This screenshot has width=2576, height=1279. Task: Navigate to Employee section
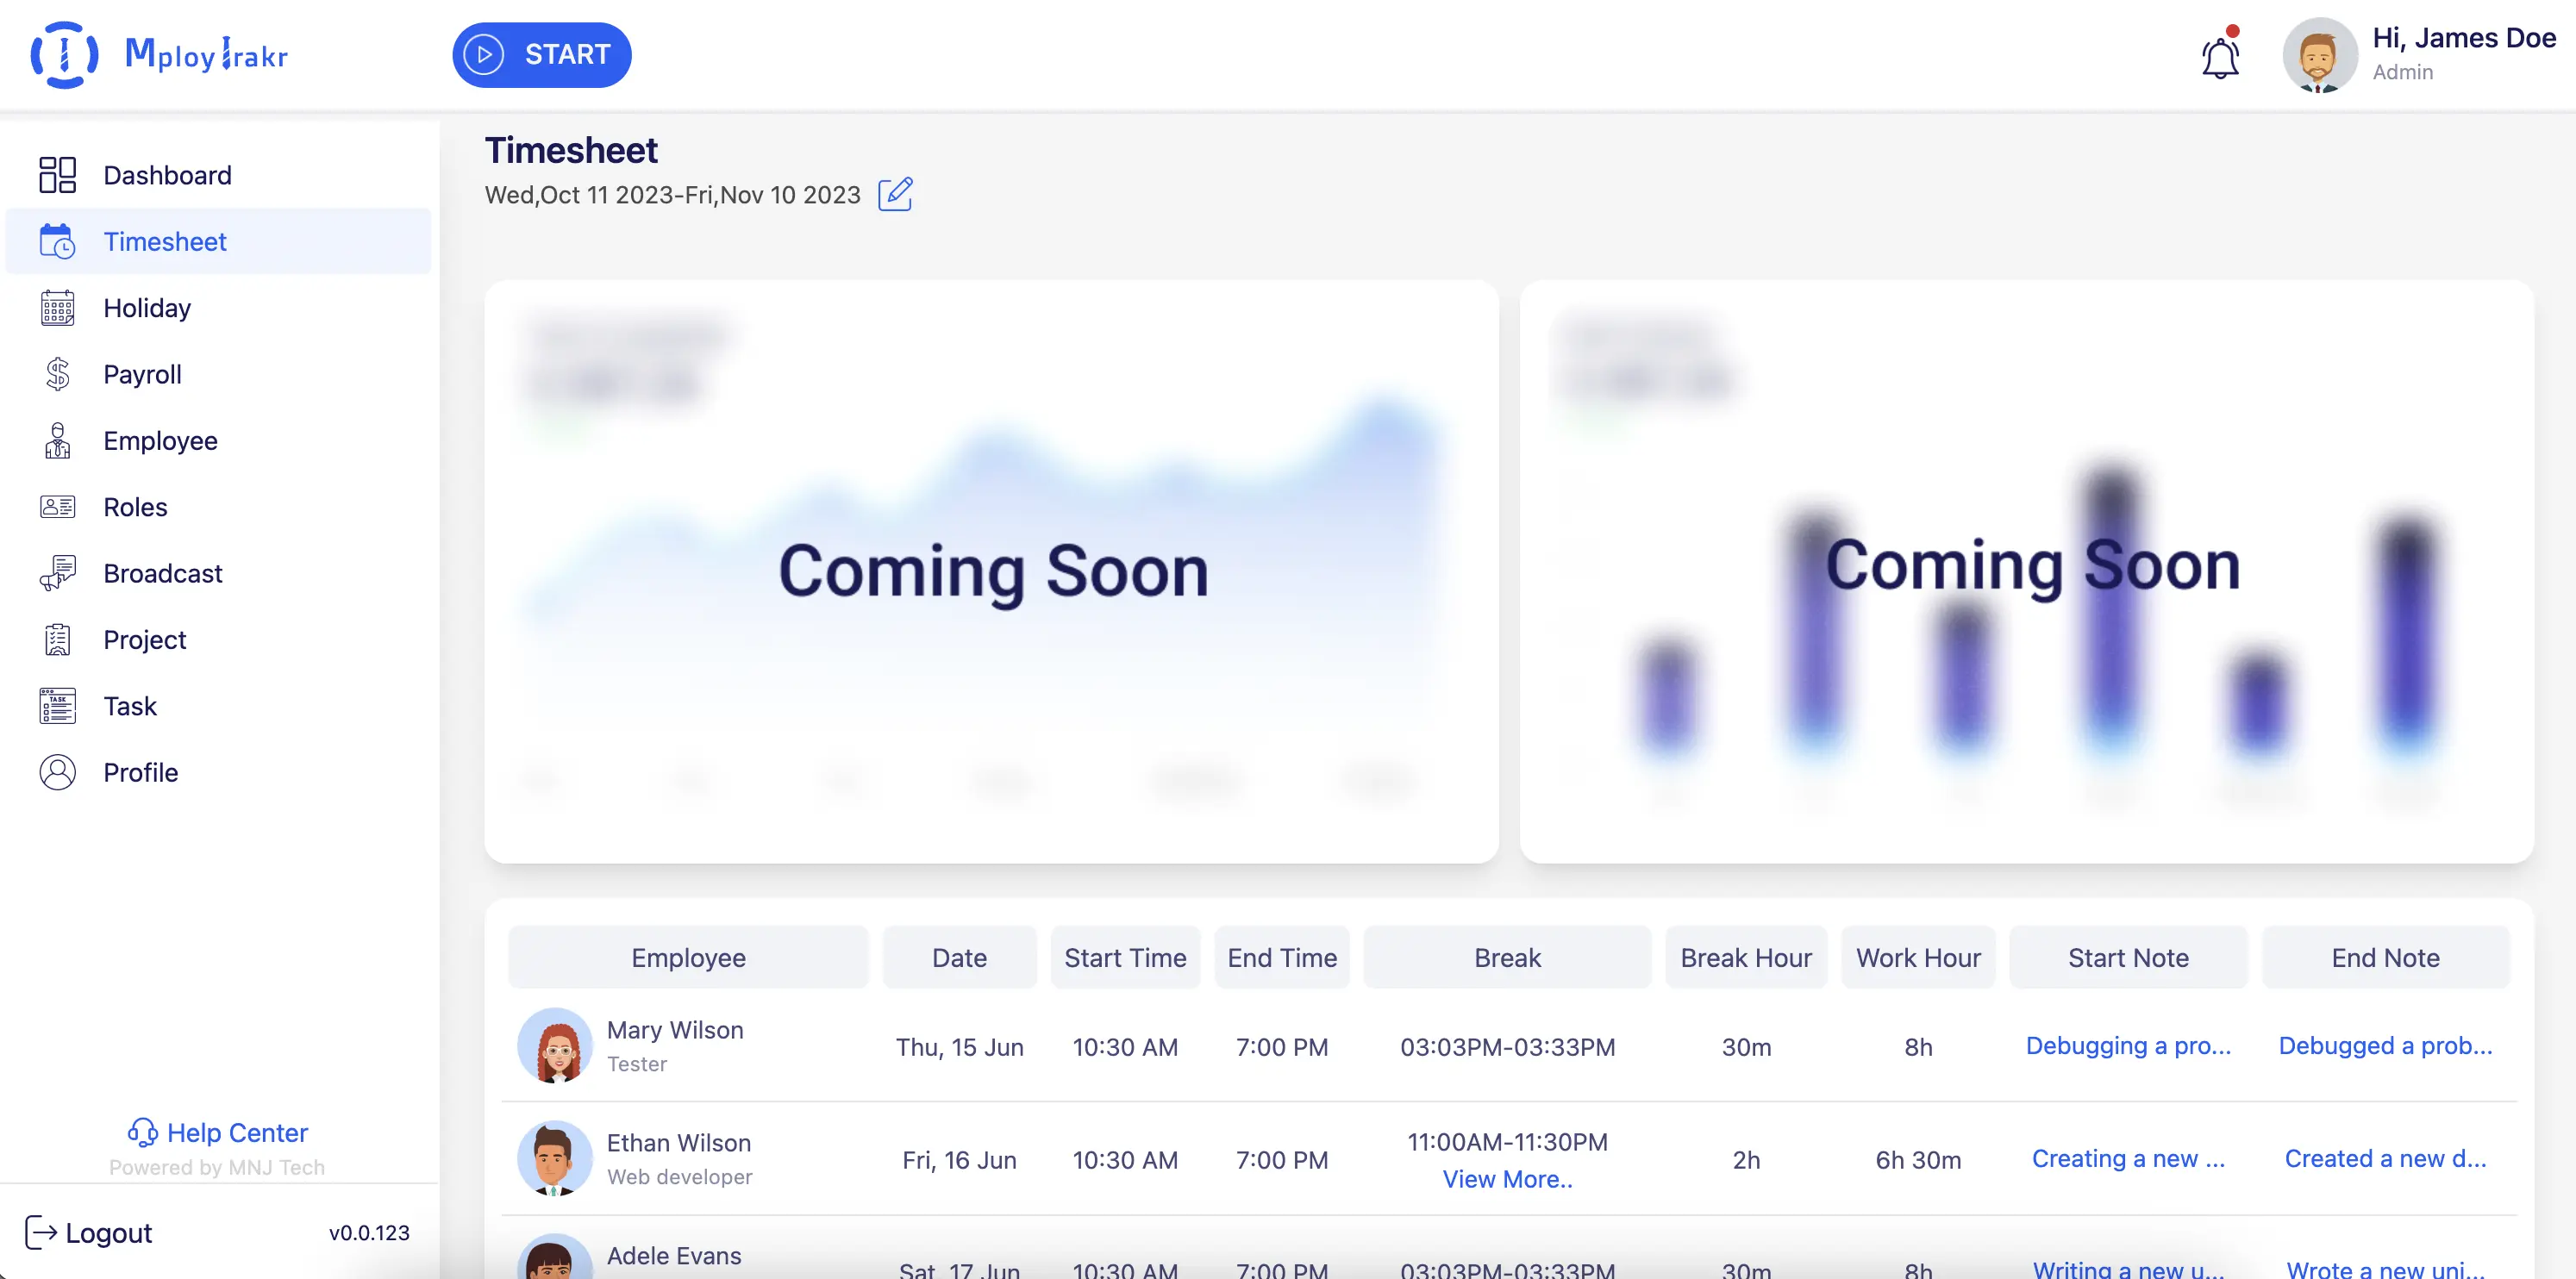218,440
